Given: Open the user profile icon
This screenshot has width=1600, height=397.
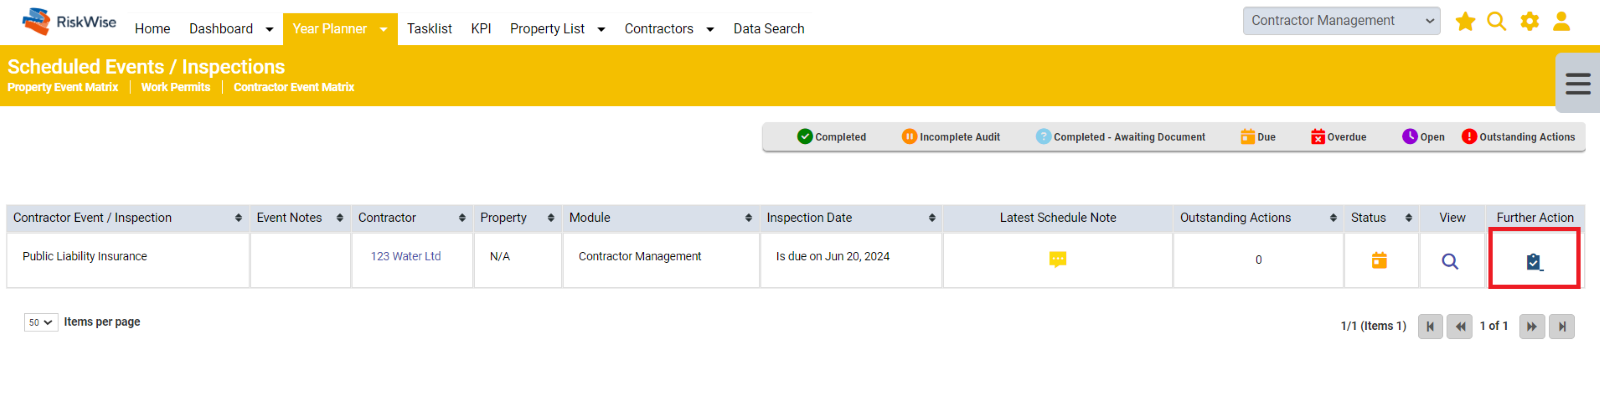Looking at the screenshot, I should point(1561,21).
